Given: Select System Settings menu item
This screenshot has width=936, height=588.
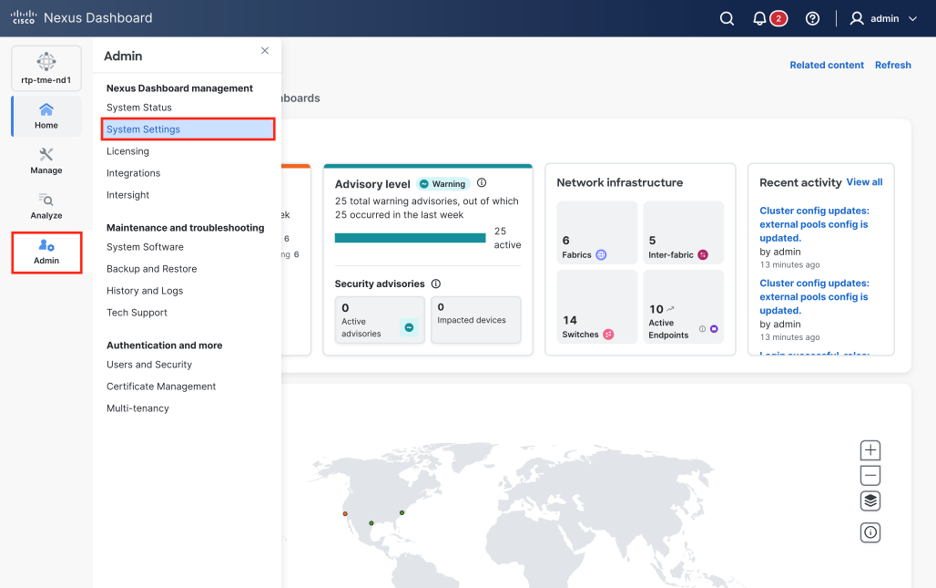Looking at the screenshot, I should point(188,129).
